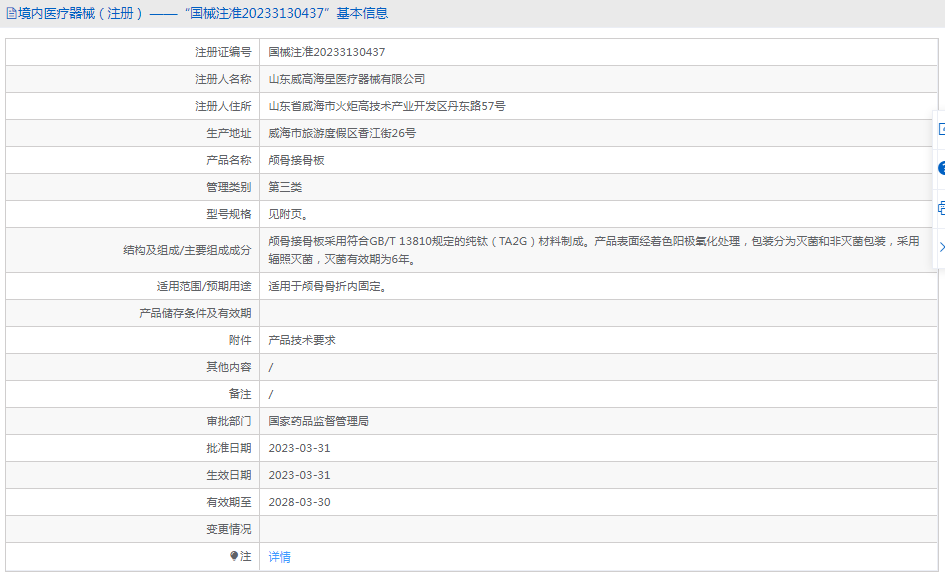The height and width of the screenshot is (577, 945).
Task: Click effective date value in 生效日期 row
Action: tap(300, 475)
